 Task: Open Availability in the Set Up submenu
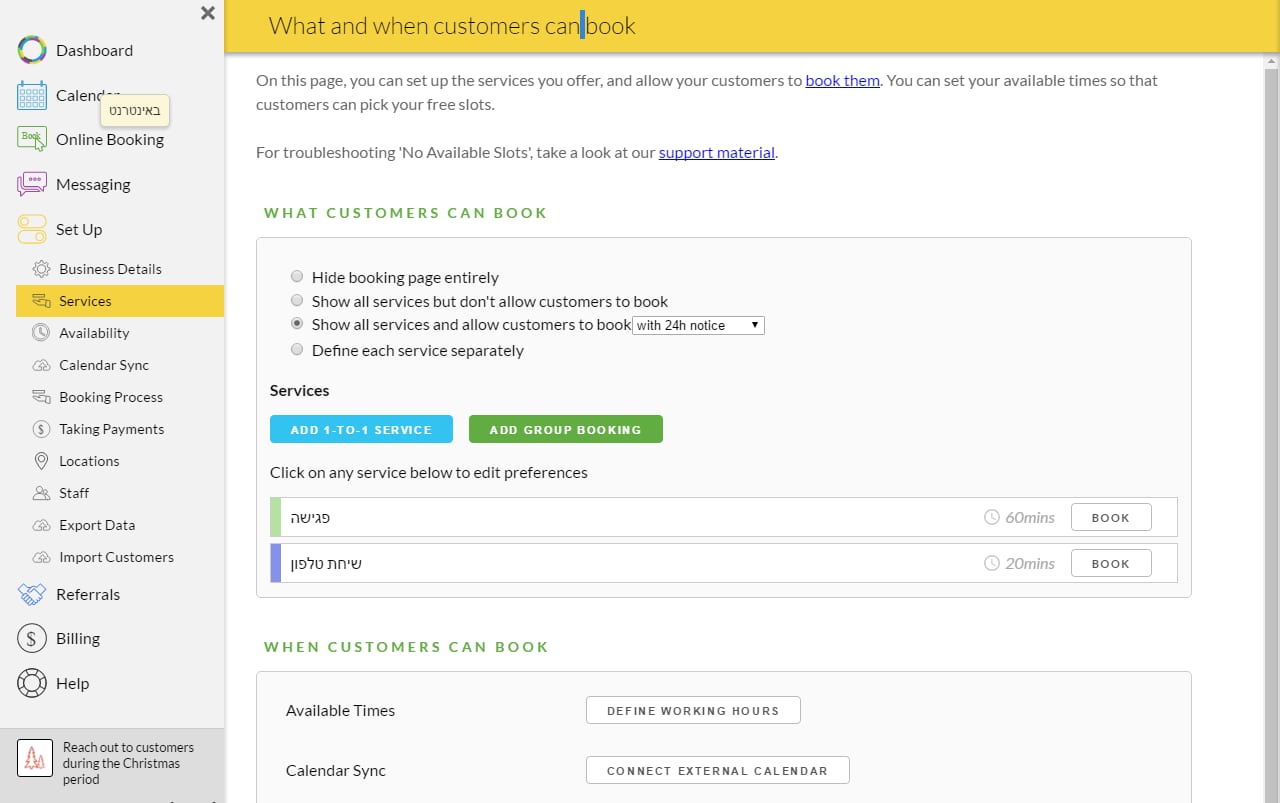[x=94, y=333]
